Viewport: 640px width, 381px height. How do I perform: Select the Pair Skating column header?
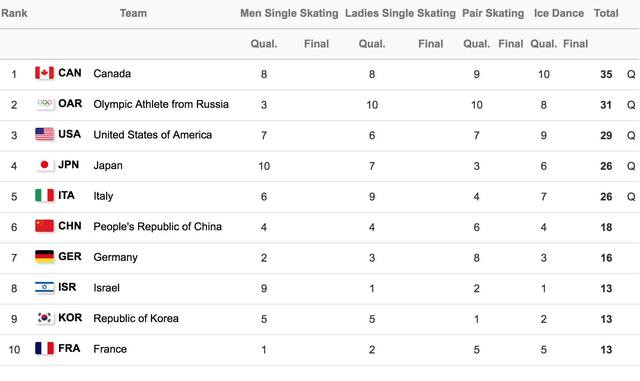(x=493, y=13)
